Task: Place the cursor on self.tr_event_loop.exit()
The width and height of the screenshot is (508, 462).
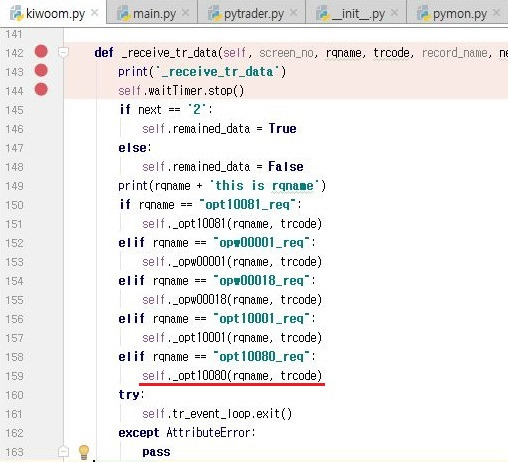Action: 217,414
